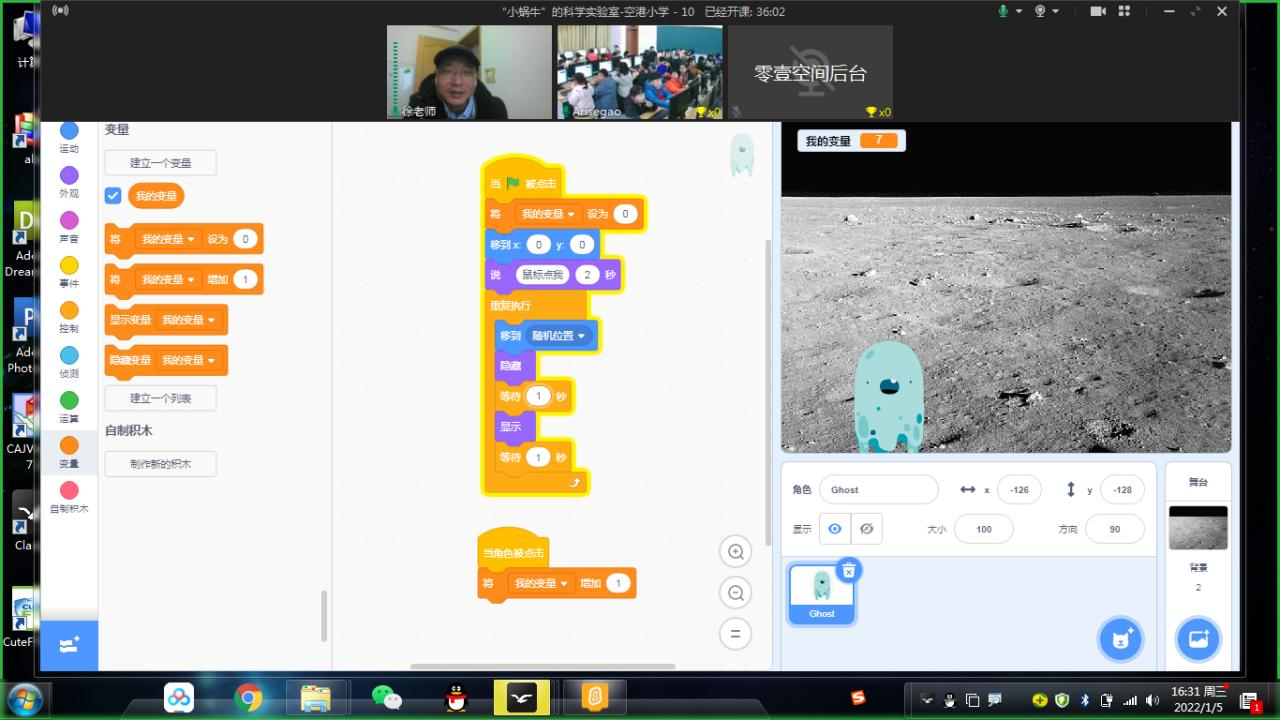1280x720 pixels.
Task: Click the choose a sprite cat button
Action: pyautogui.click(x=1121, y=640)
